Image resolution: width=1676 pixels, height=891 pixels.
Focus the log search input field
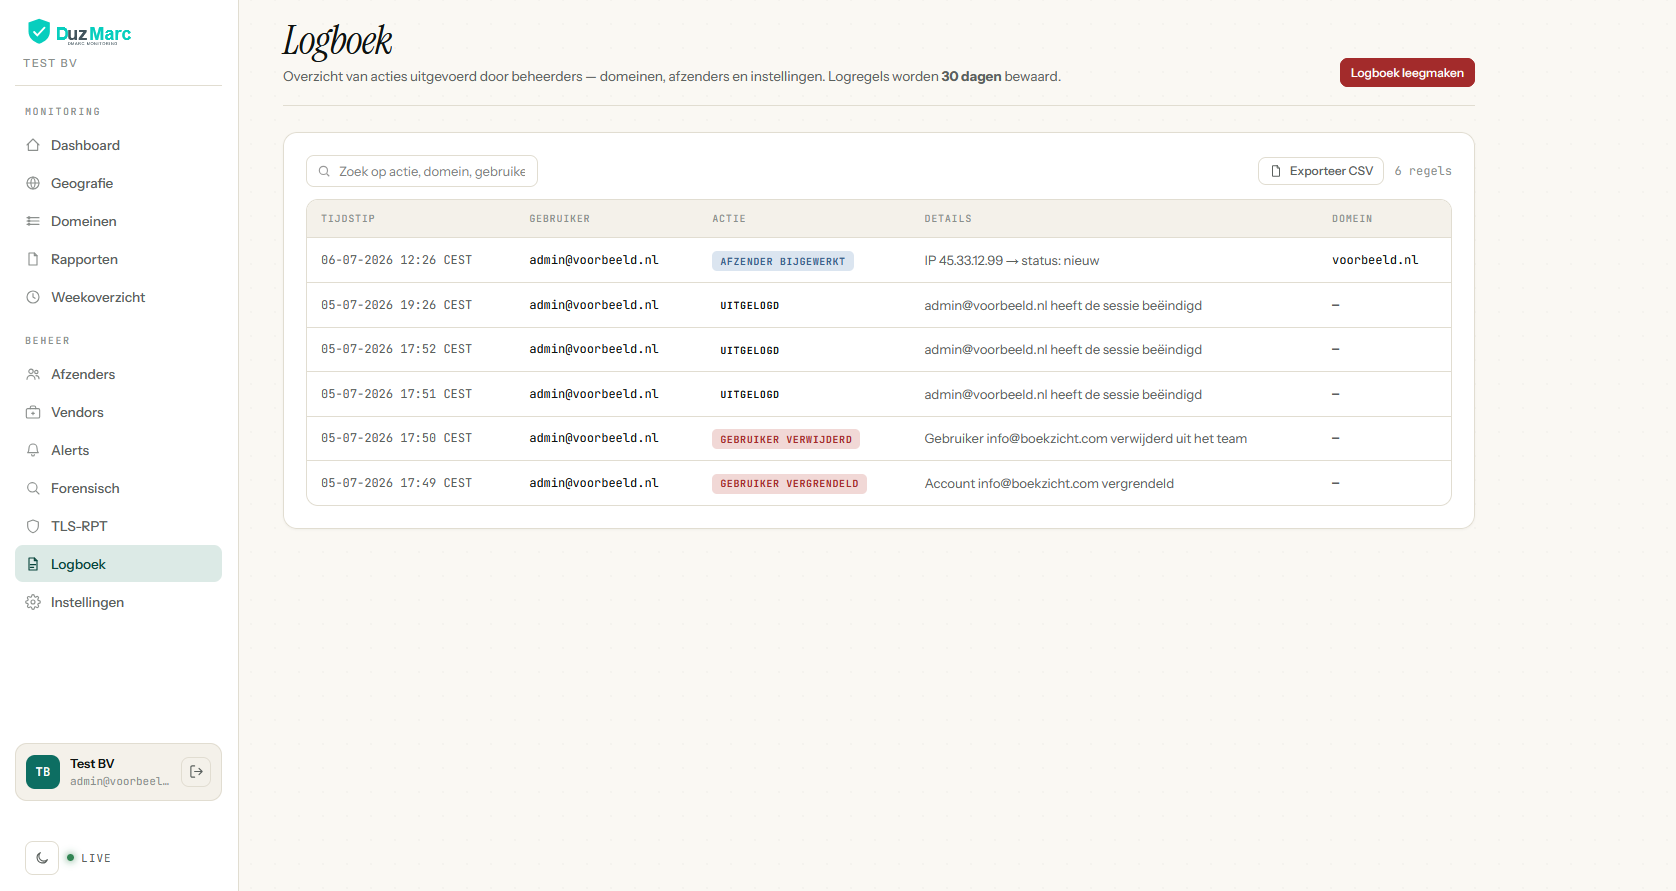click(422, 171)
